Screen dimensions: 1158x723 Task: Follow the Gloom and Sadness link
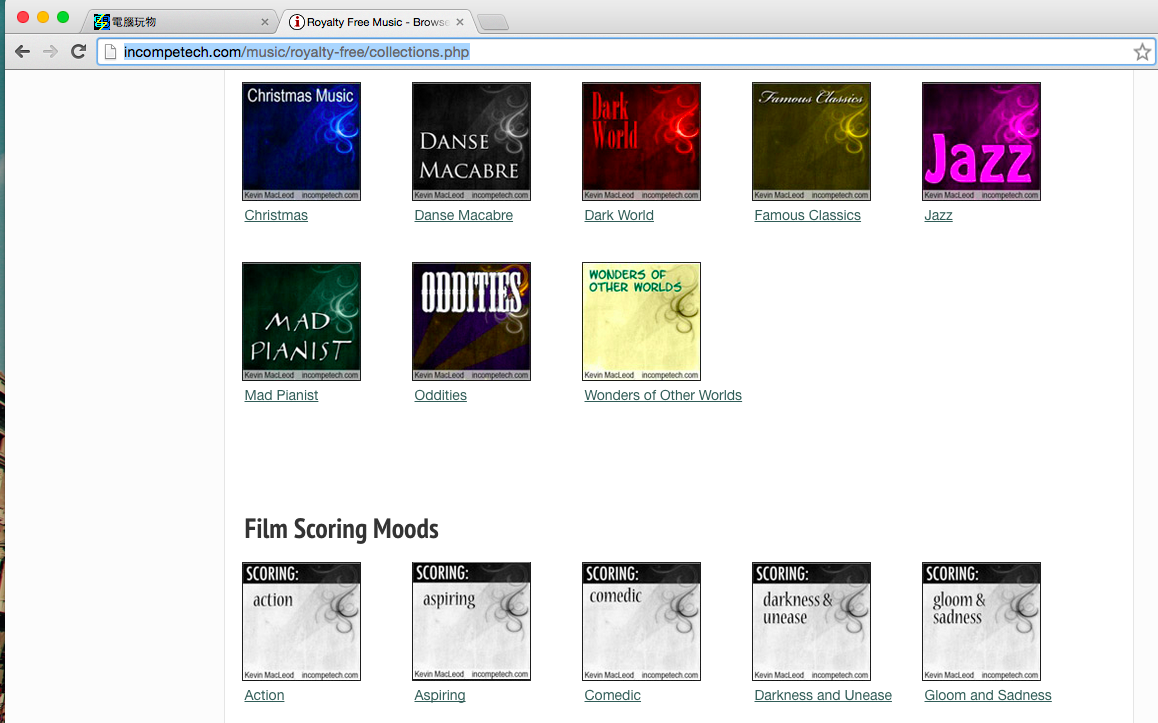(x=987, y=695)
